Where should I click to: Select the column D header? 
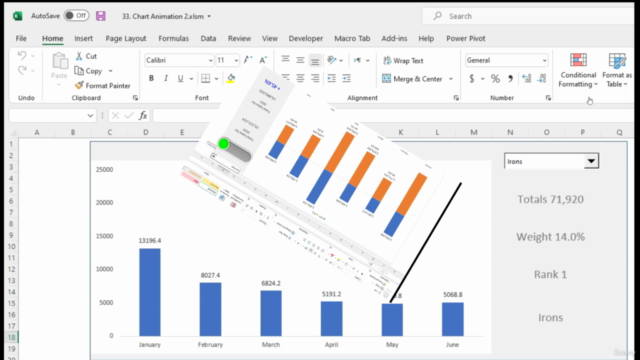(x=146, y=132)
